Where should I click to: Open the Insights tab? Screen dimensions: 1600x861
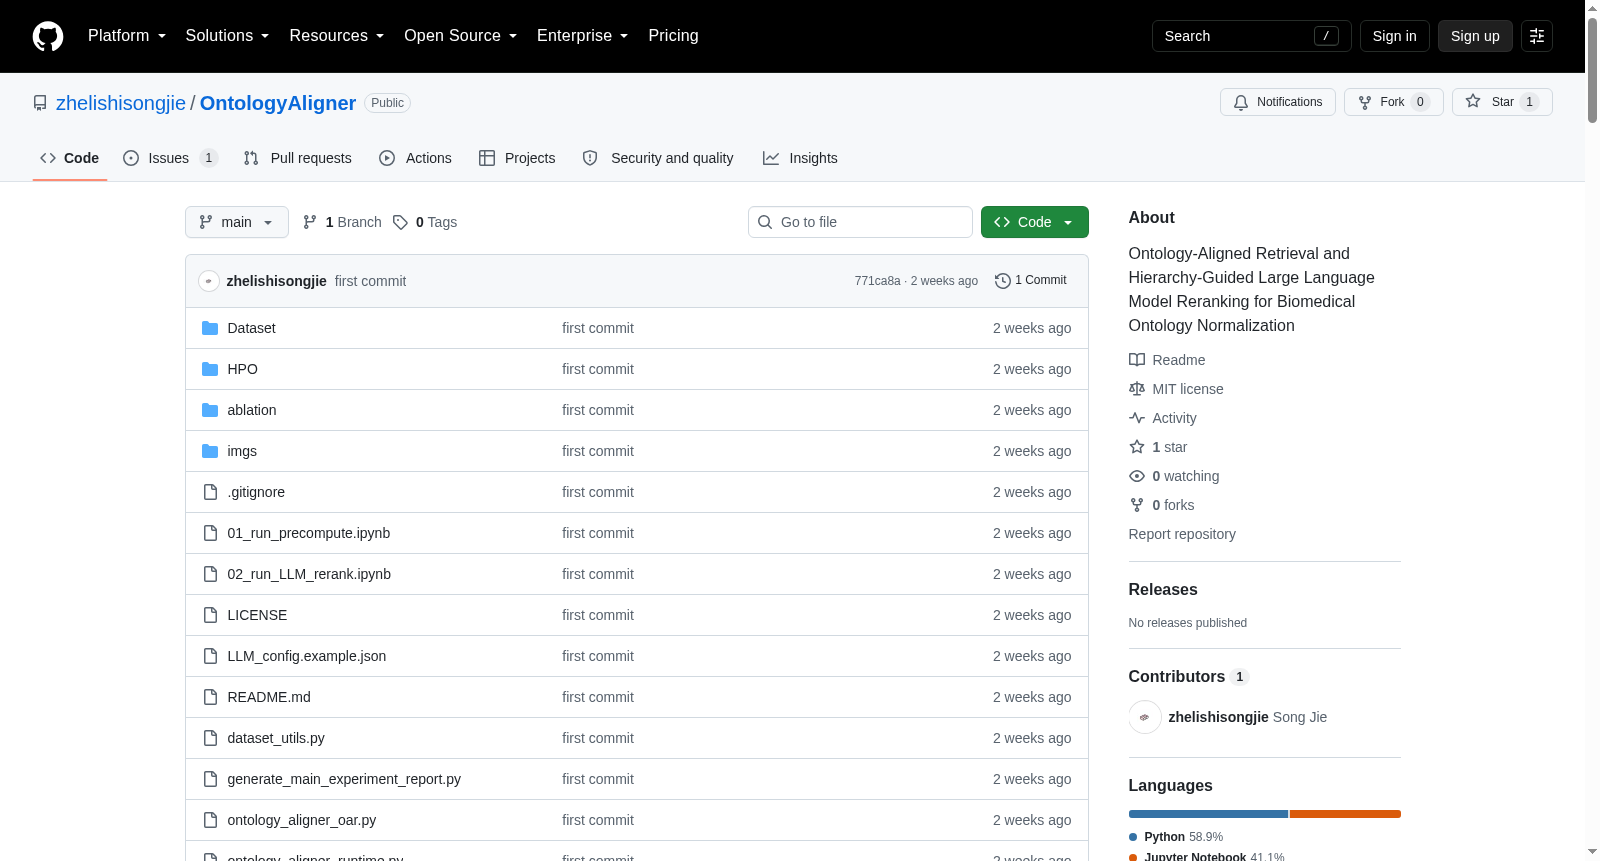tap(800, 158)
